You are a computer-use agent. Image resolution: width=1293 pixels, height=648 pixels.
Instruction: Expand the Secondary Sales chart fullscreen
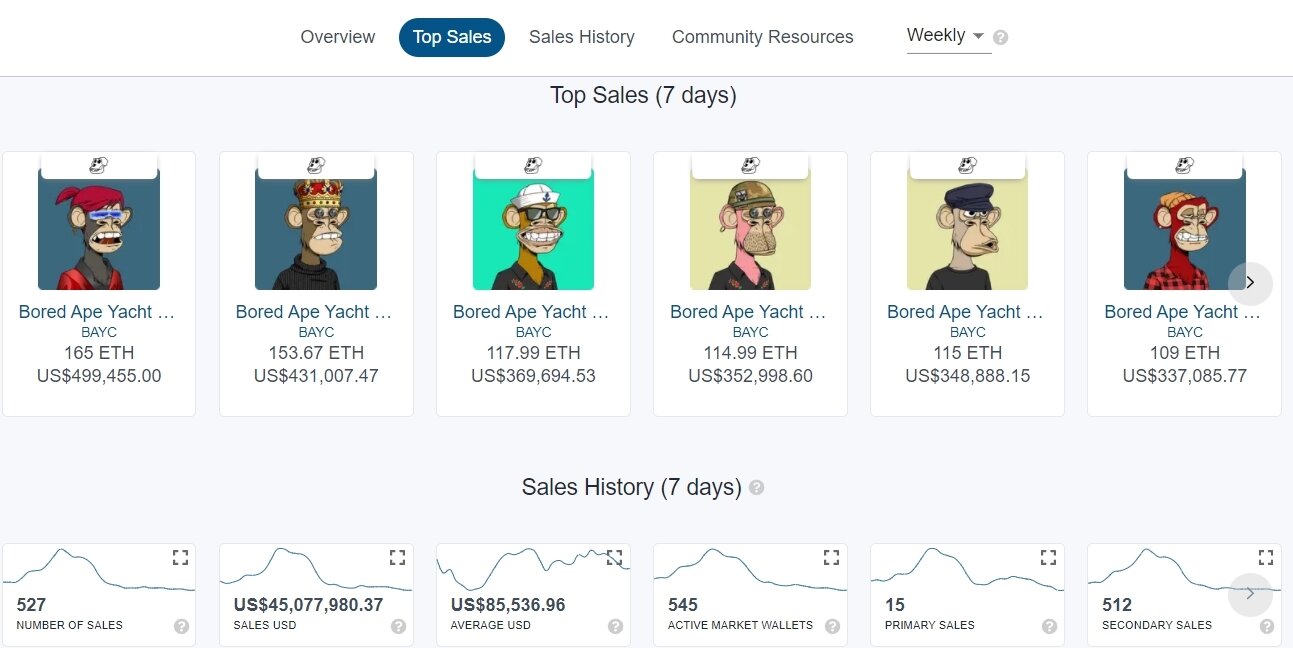click(1266, 557)
